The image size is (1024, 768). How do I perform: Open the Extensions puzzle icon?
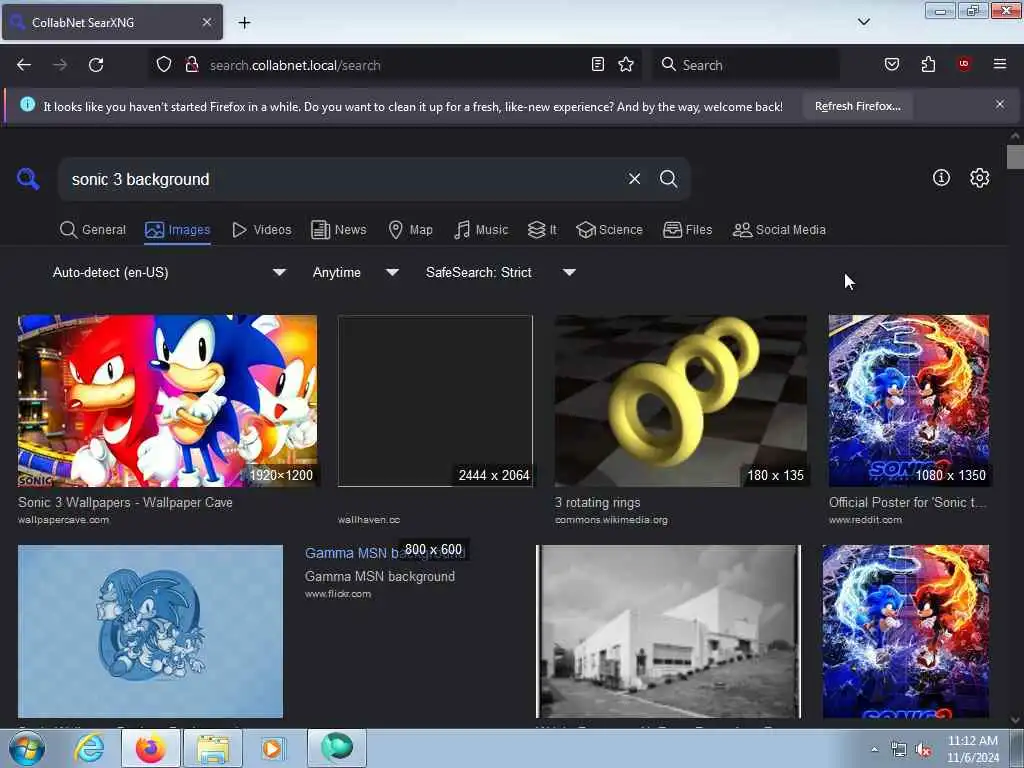click(928, 64)
